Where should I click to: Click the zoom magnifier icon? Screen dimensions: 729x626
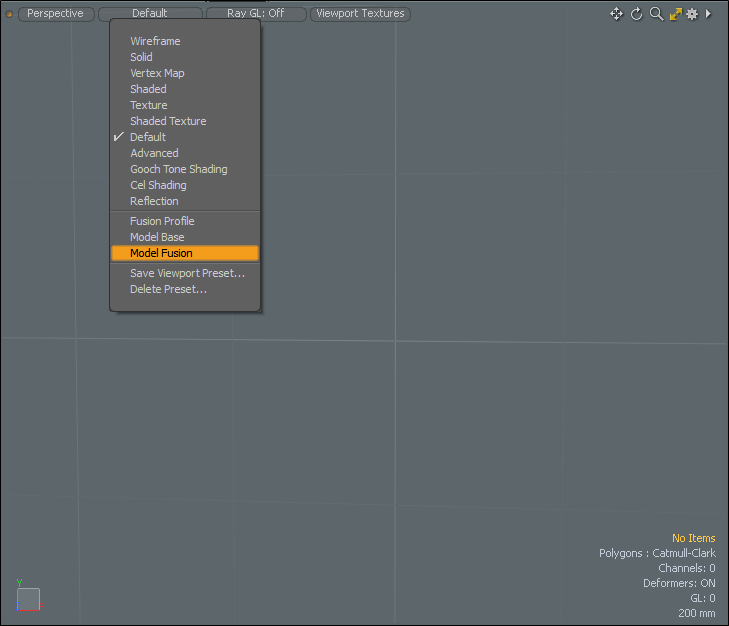tap(656, 14)
